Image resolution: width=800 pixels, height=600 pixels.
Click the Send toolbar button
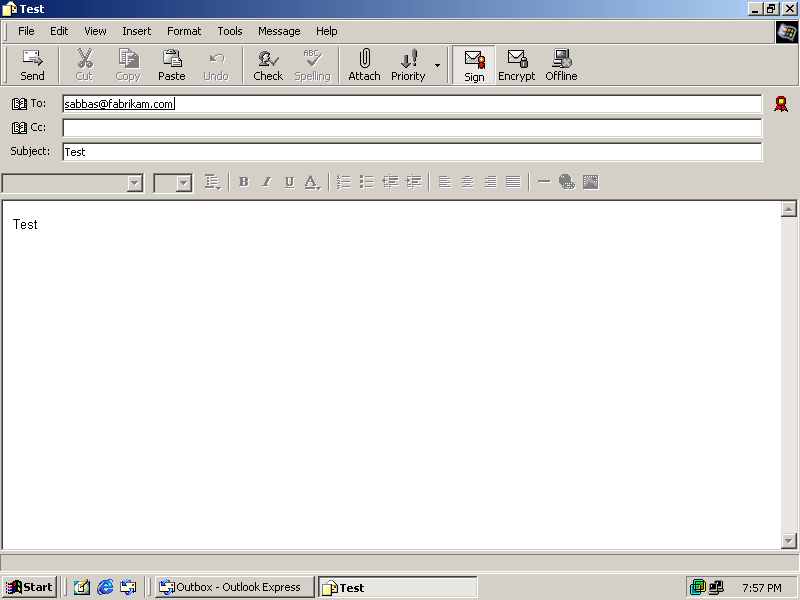click(32, 65)
